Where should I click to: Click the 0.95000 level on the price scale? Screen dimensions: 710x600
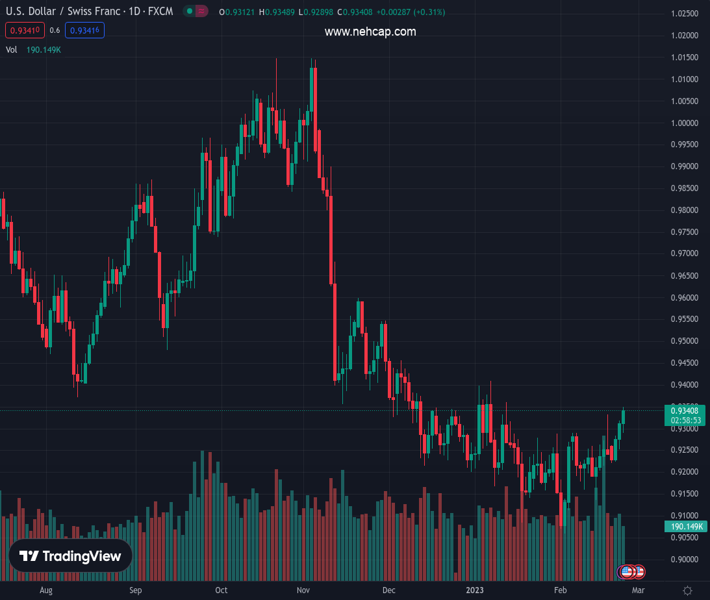[685, 341]
